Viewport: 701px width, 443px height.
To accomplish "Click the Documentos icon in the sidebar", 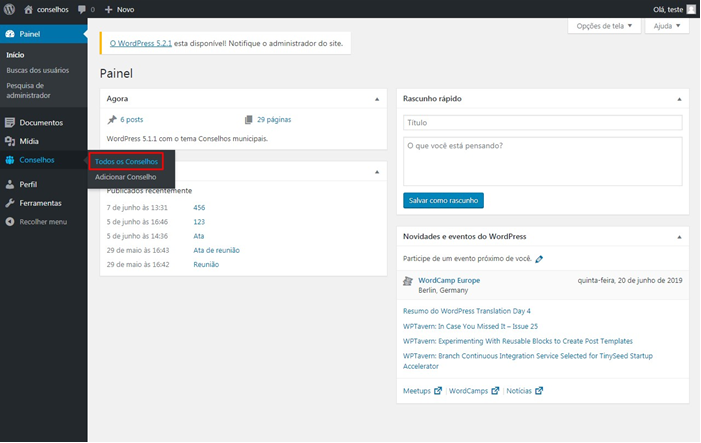I will click(10, 122).
